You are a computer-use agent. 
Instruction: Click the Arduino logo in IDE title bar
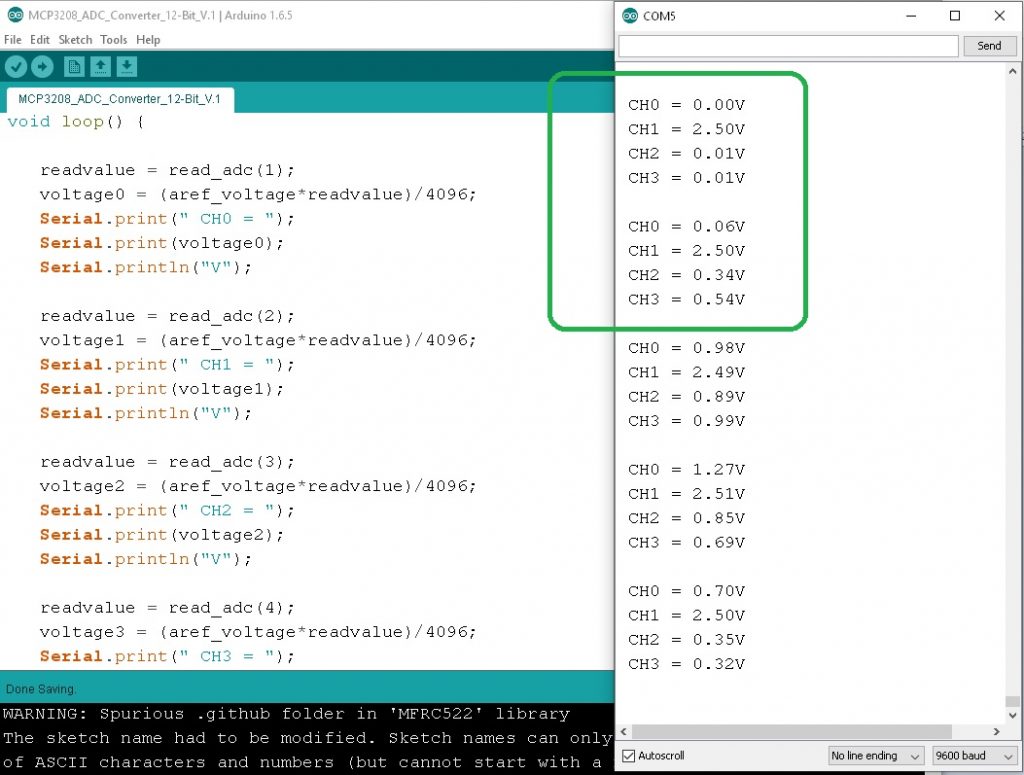[x=14, y=15]
